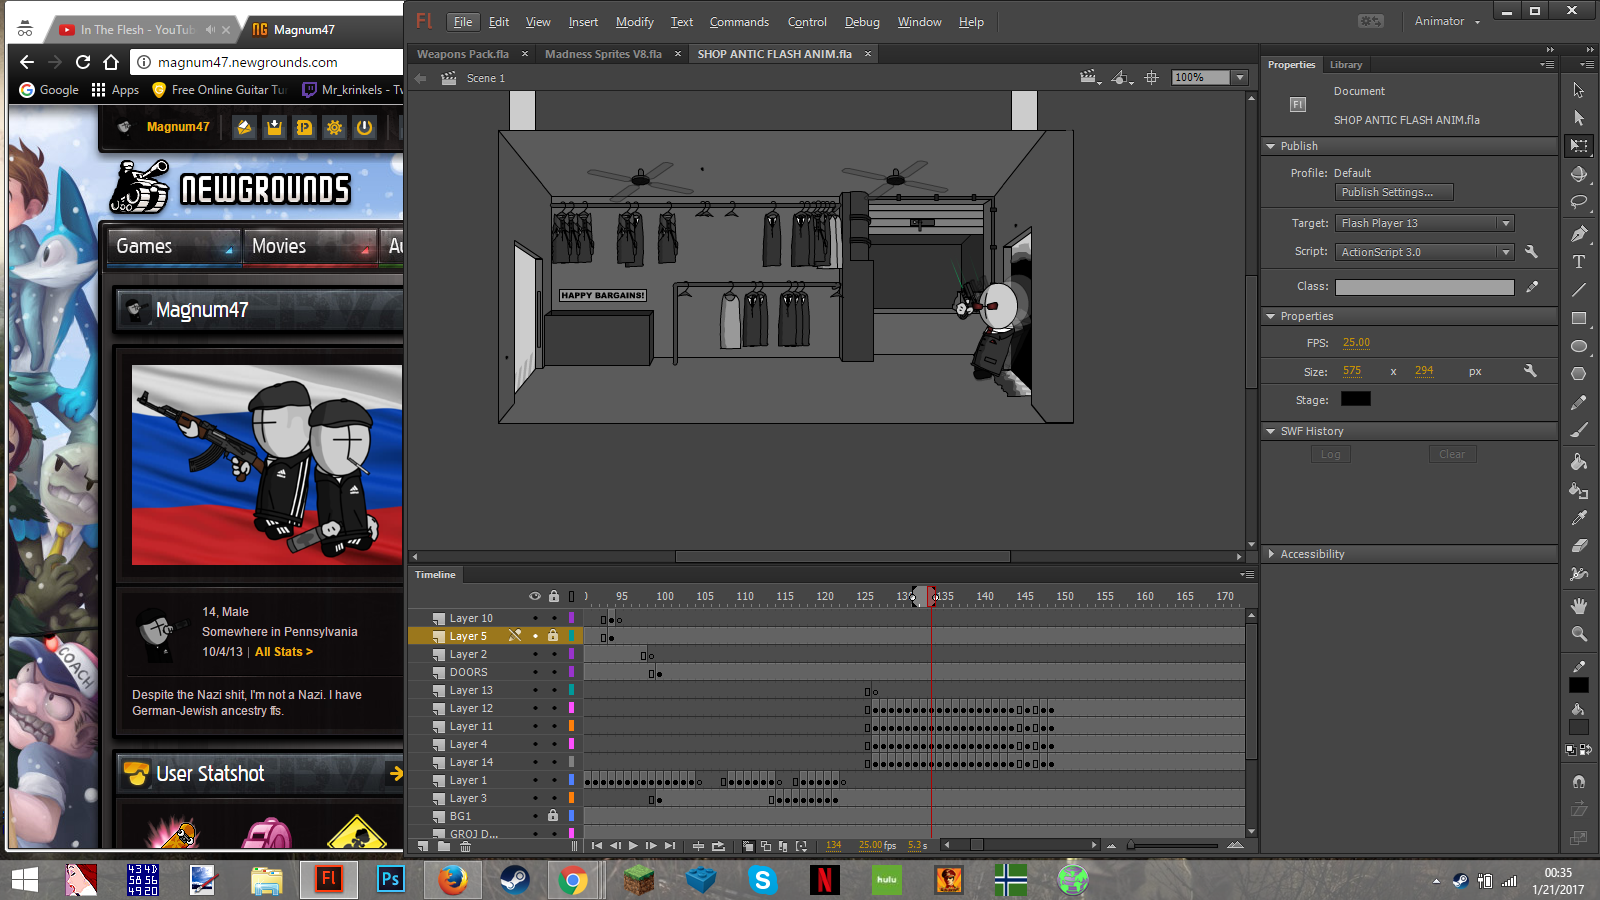Collapse the SWF History section

point(1270,431)
